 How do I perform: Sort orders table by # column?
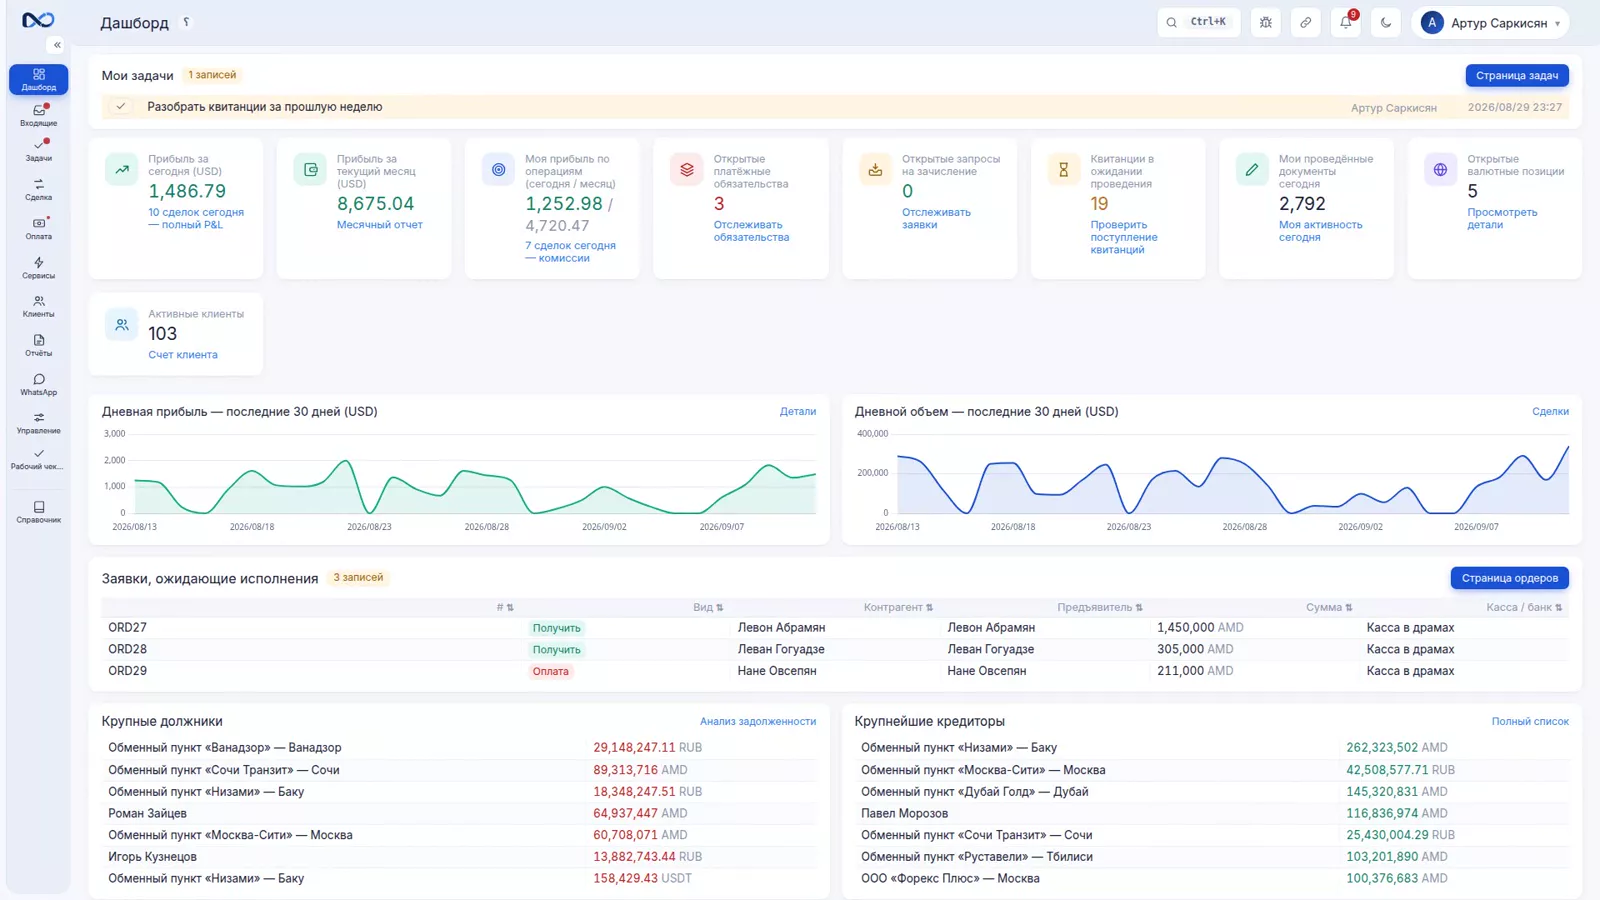pos(505,607)
